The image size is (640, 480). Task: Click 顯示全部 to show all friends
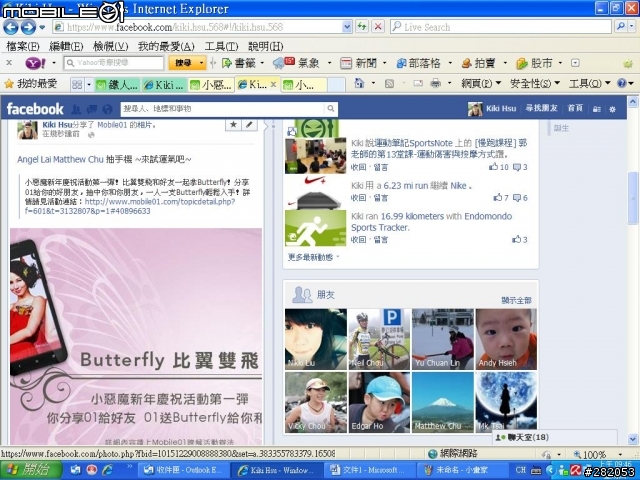[516, 300]
